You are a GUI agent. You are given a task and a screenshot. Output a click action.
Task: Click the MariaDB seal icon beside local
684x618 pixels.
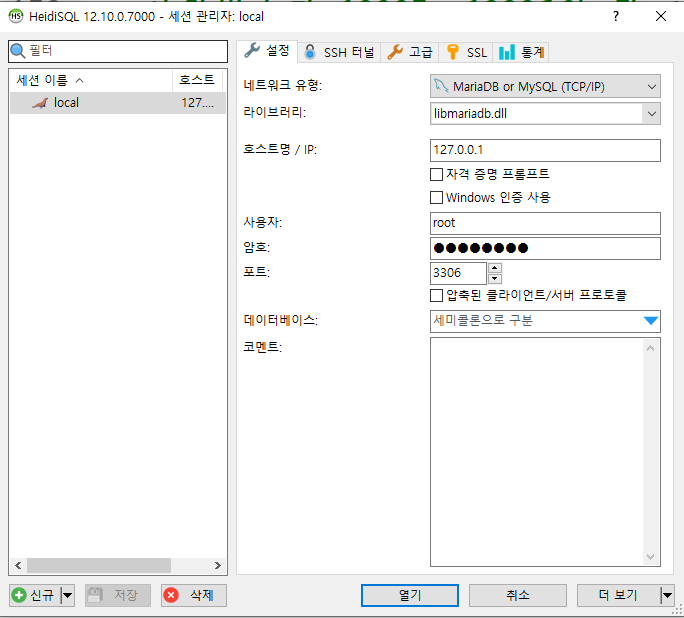click(40, 103)
